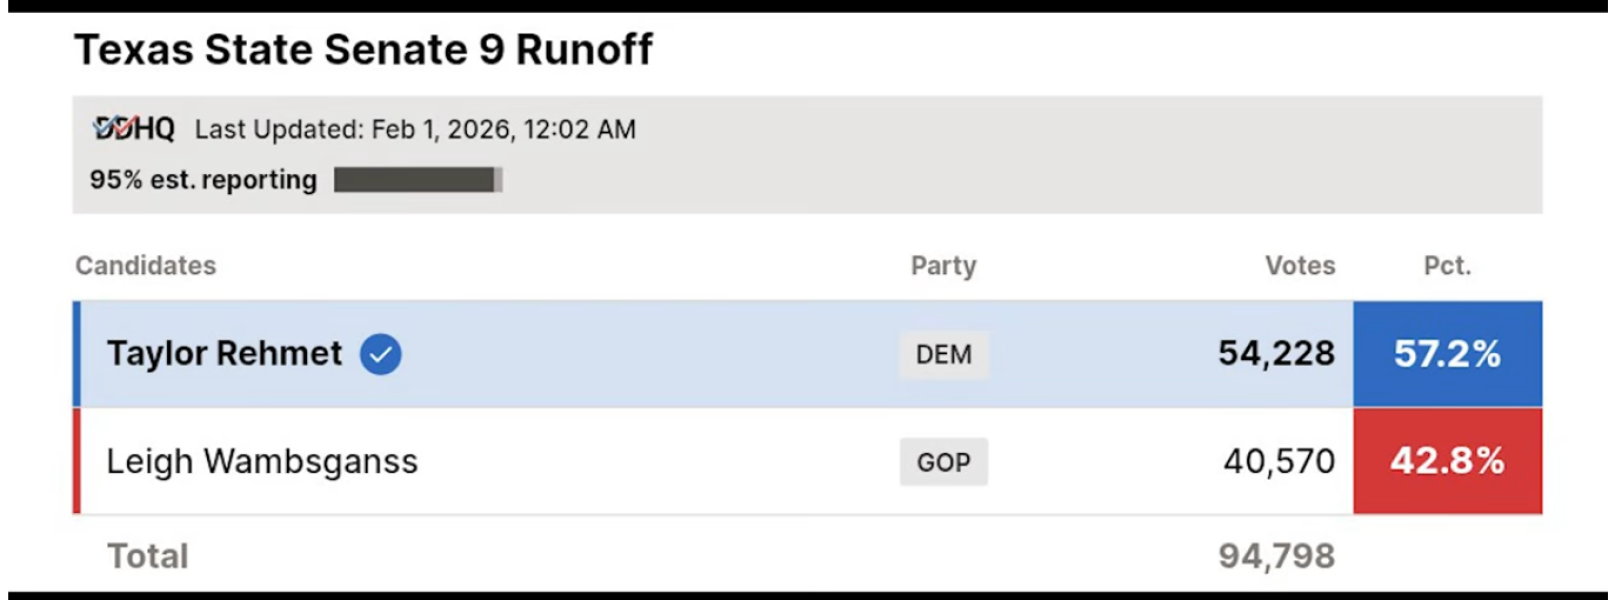Screen dimensions: 1615x600
Task: Click the DEM party badge
Action: click(x=943, y=354)
